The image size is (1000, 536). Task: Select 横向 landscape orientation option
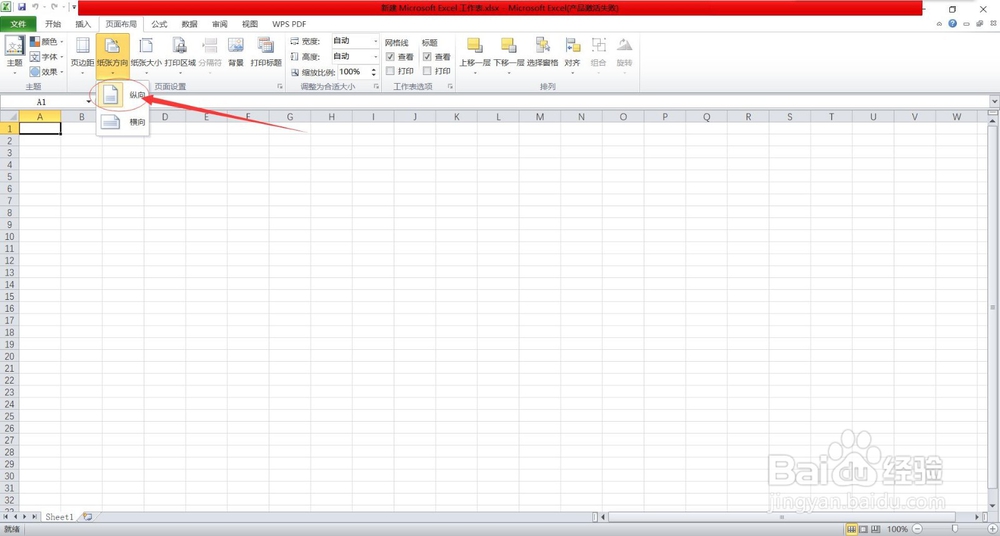coord(124,122)
